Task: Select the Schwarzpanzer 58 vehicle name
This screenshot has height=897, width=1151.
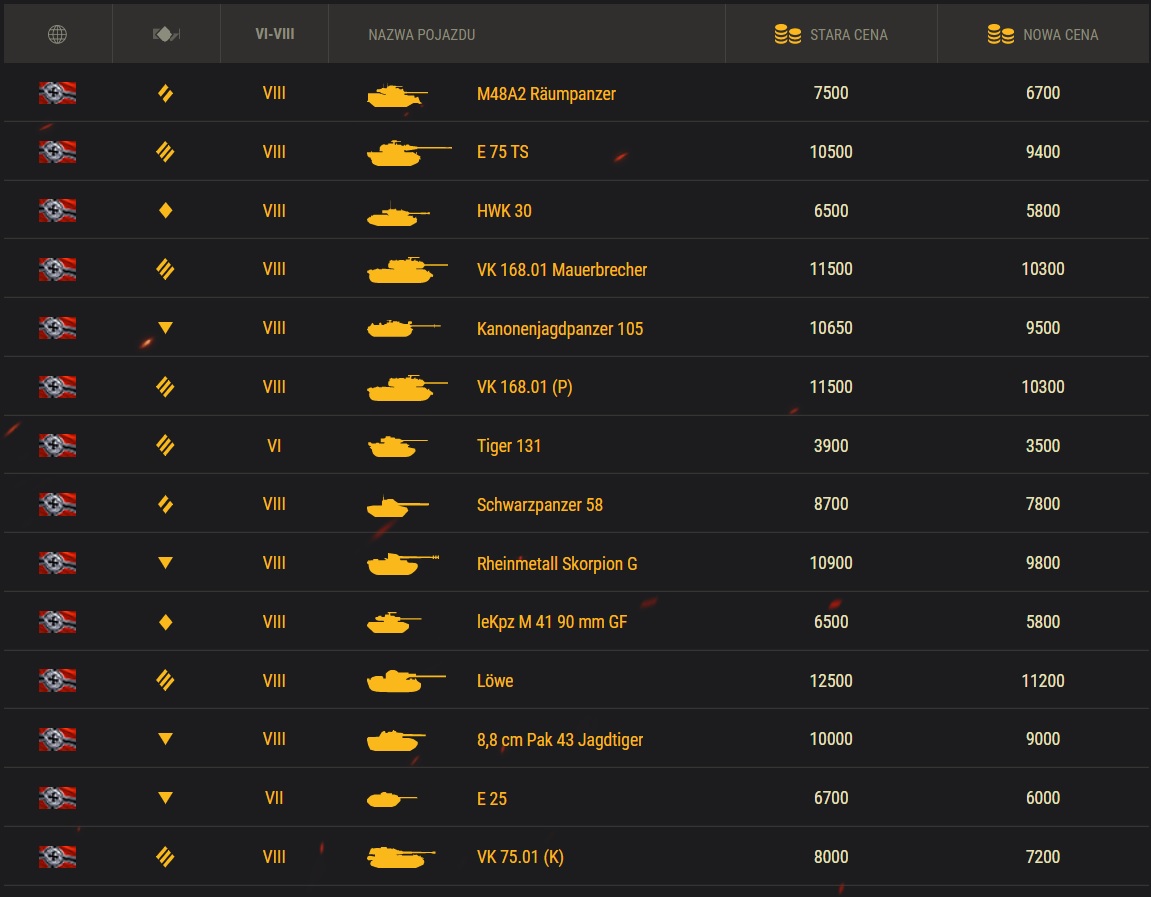Action: pyautogui.click(x=540, y=505)
